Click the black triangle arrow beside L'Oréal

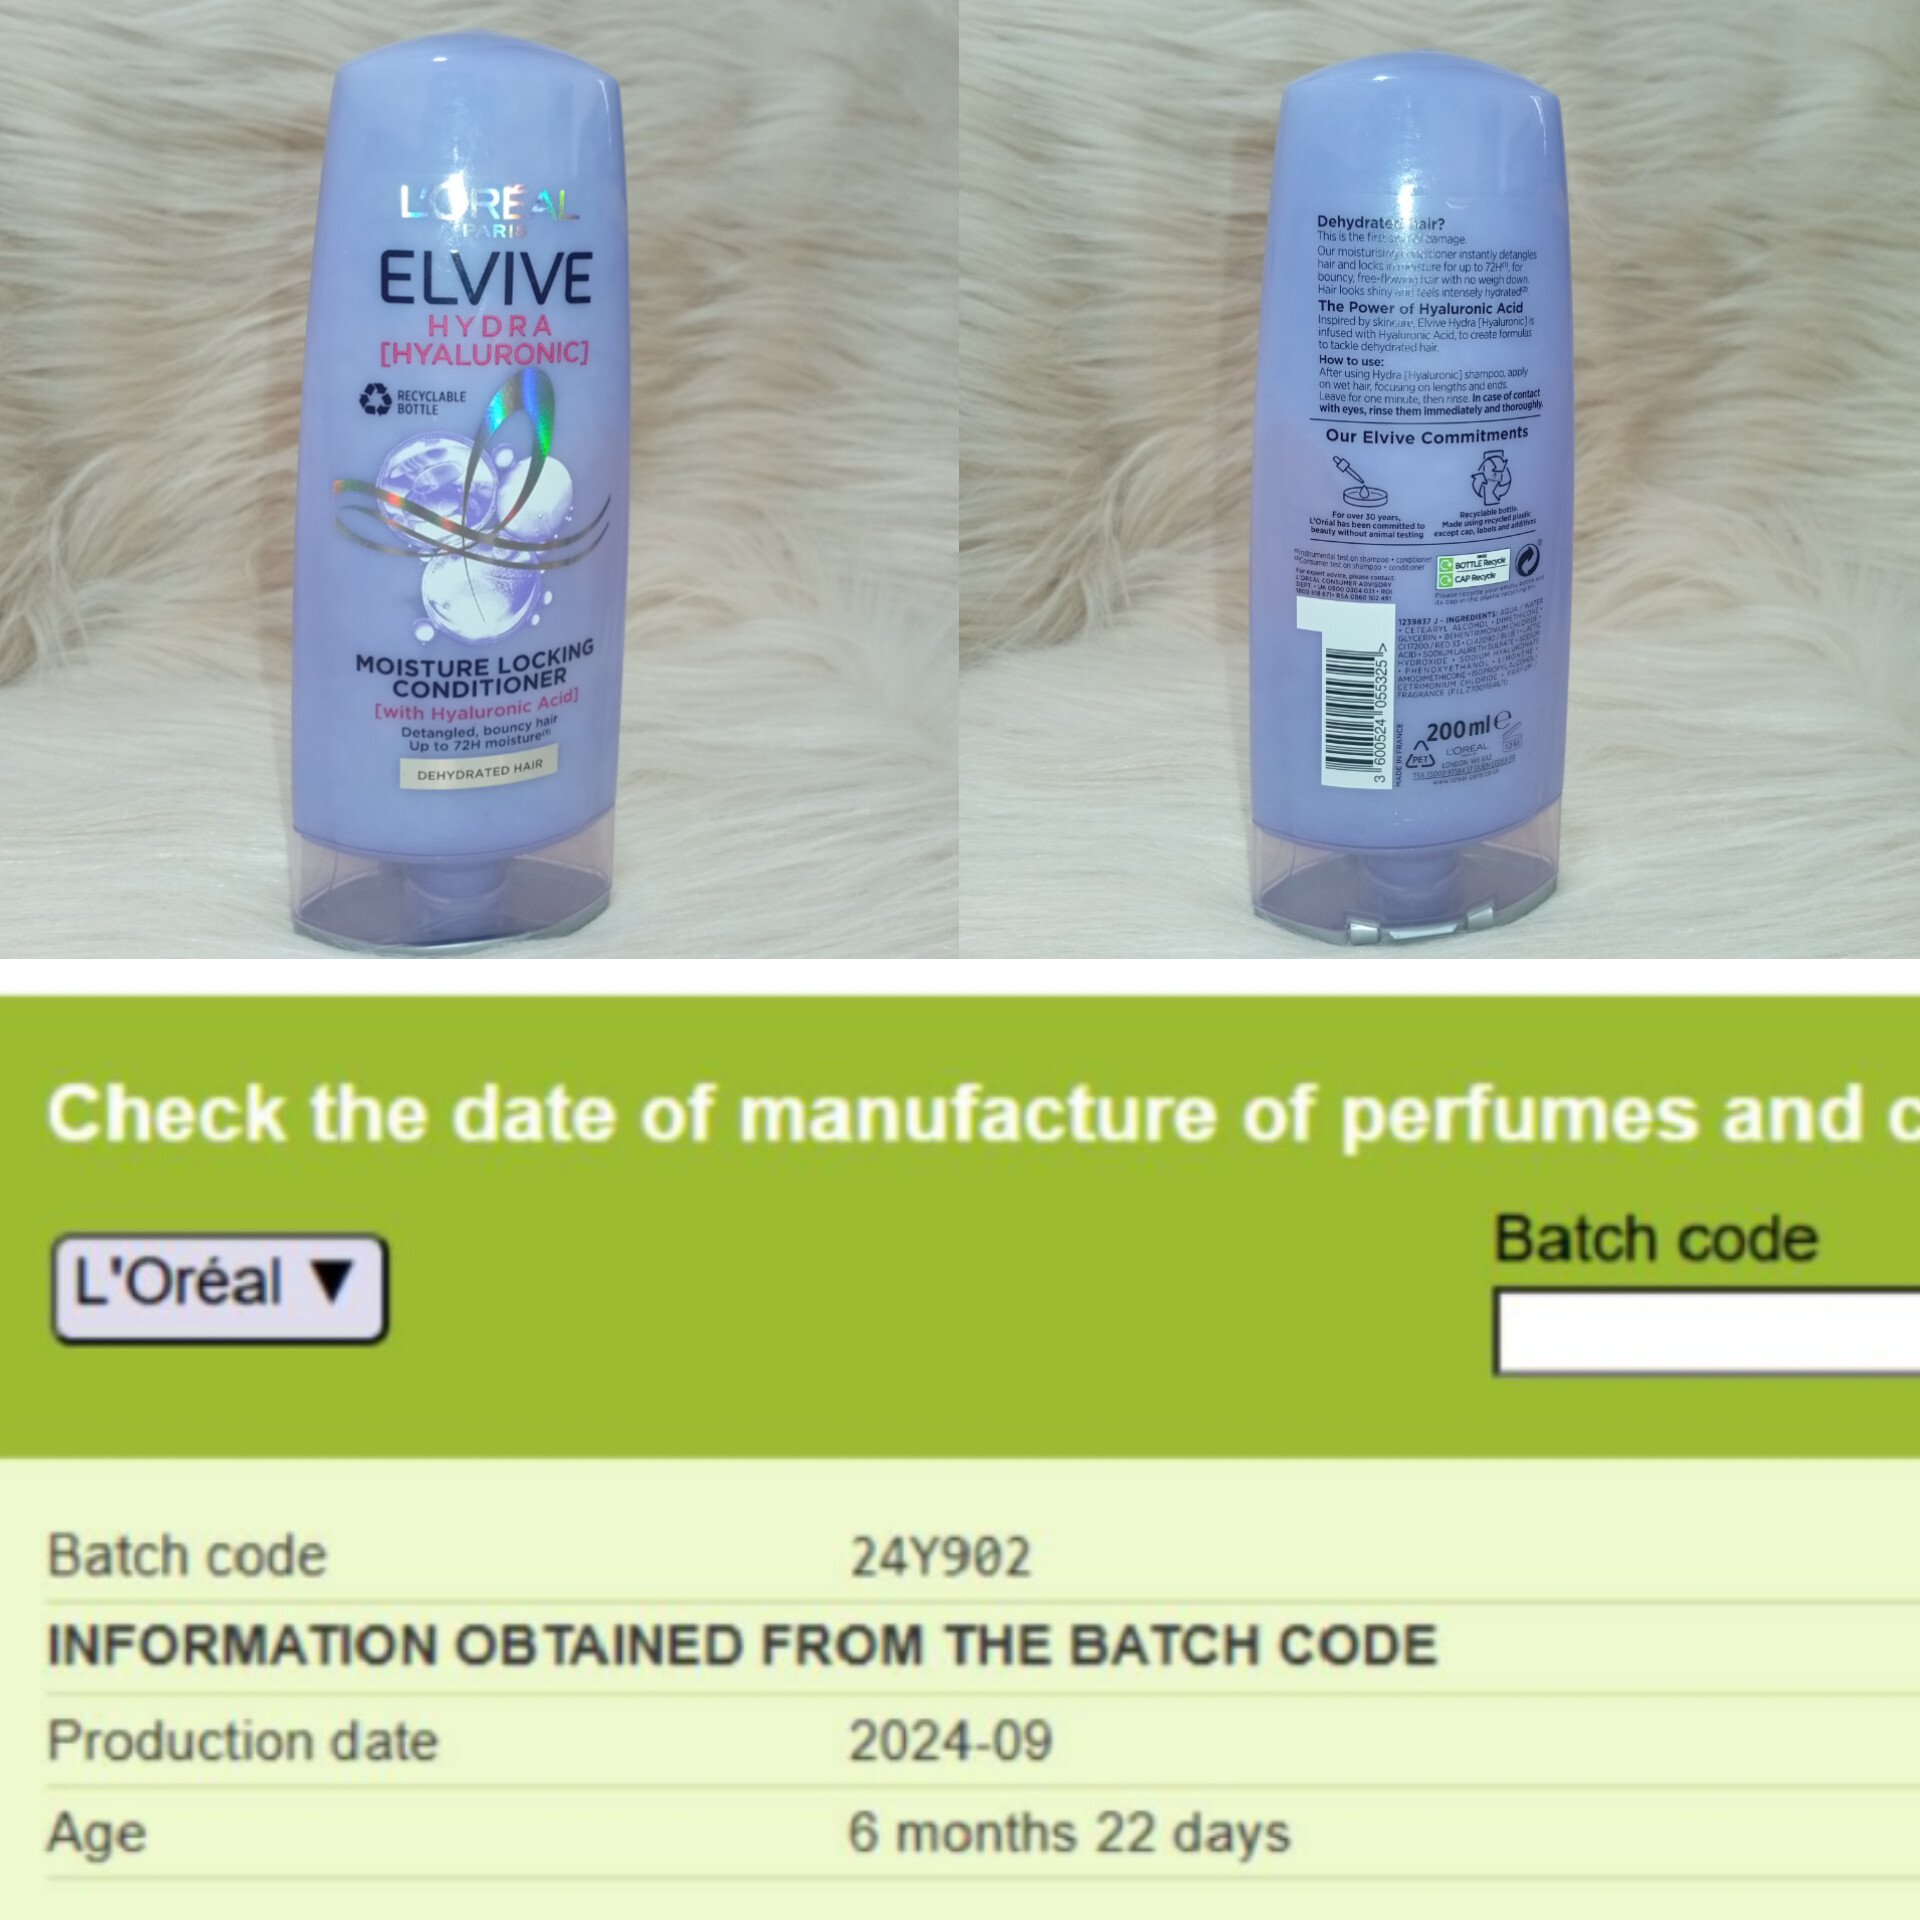pos(331,1281)
